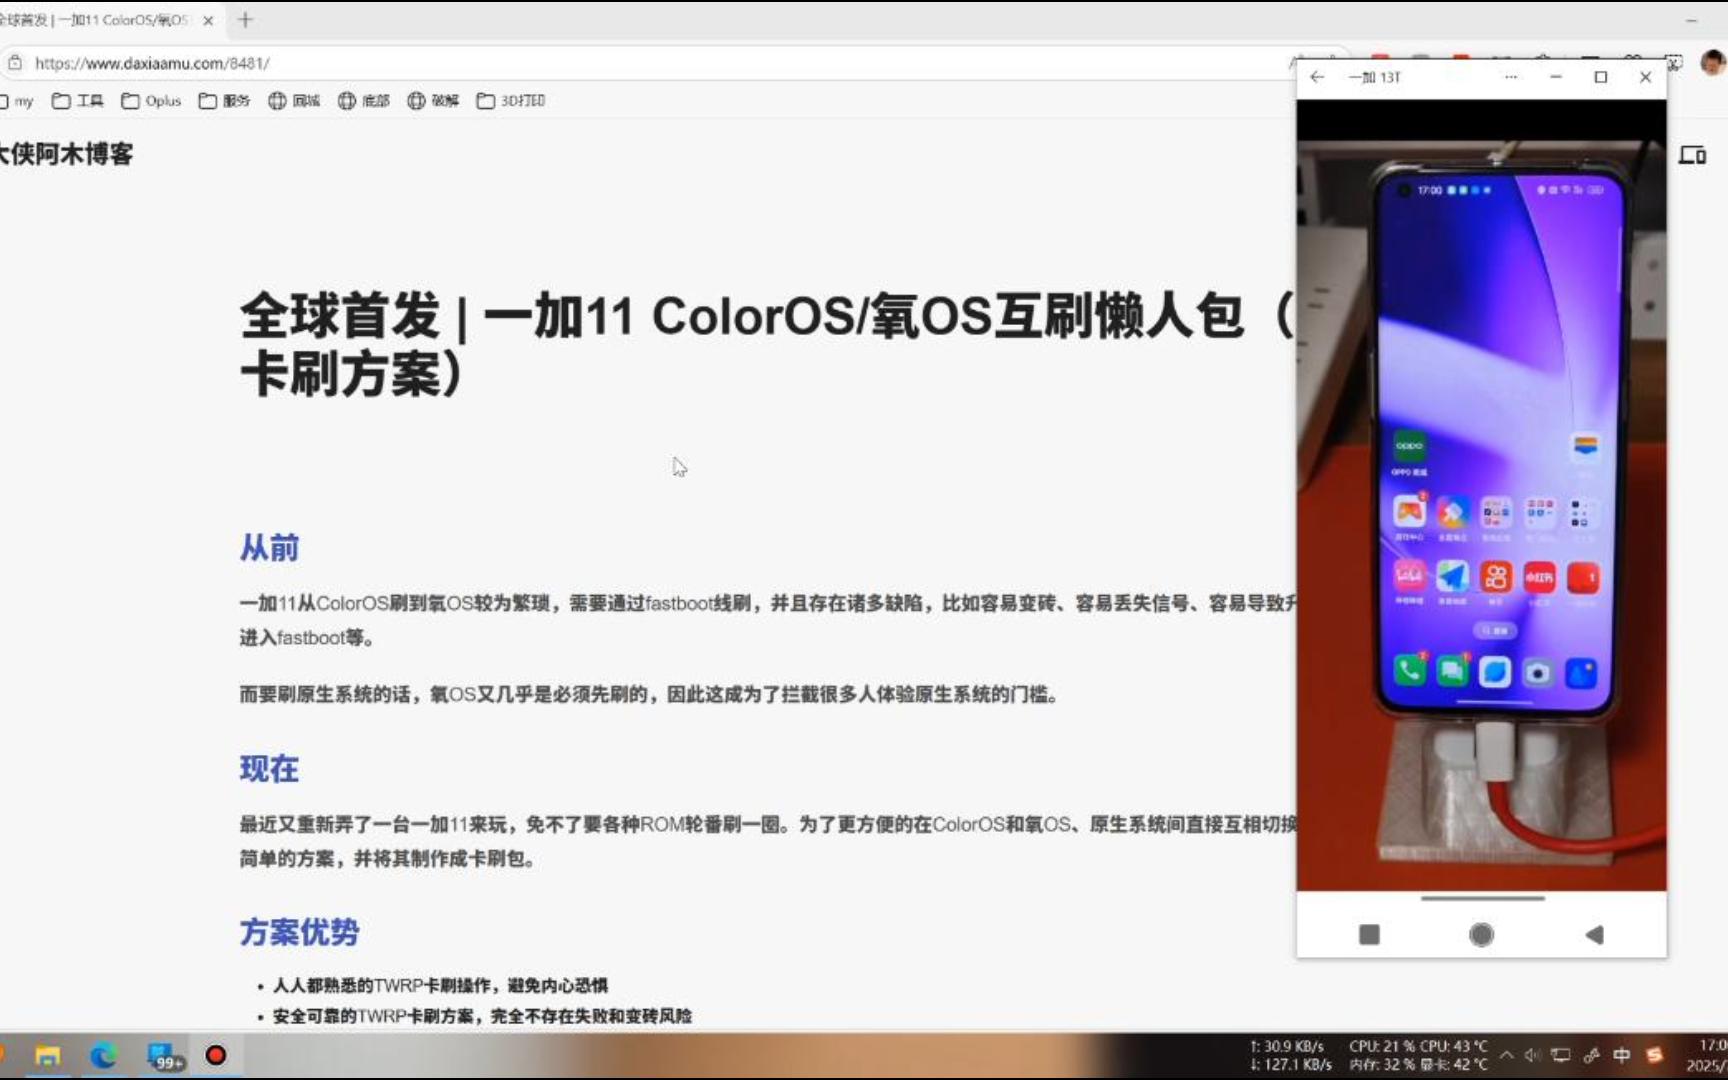Viewport: 1728px width, 1080px height.
Task: Click the bullet 人人都熟悉的TWRP卡刷操作
Action: pos(440,986)
